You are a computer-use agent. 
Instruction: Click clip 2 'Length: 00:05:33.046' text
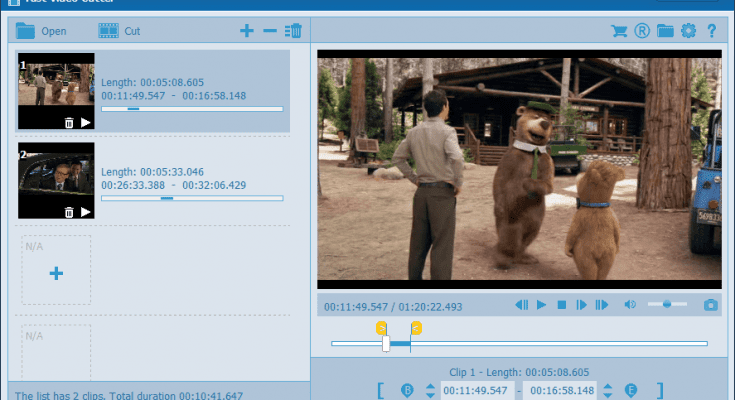pos(153,172)
